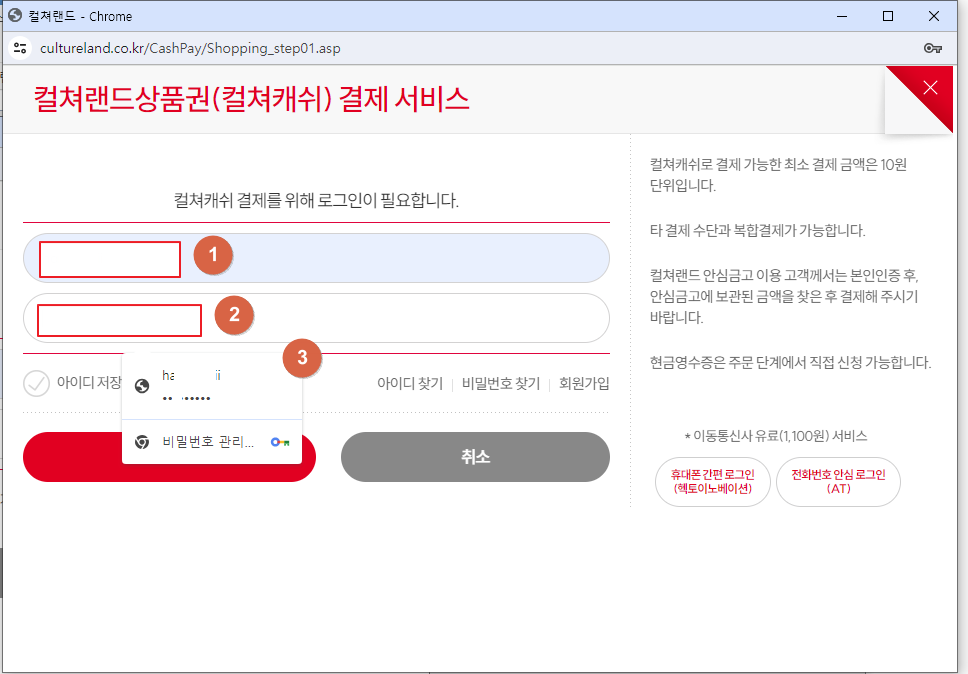Click the ID input field

(x=316, y=258)
